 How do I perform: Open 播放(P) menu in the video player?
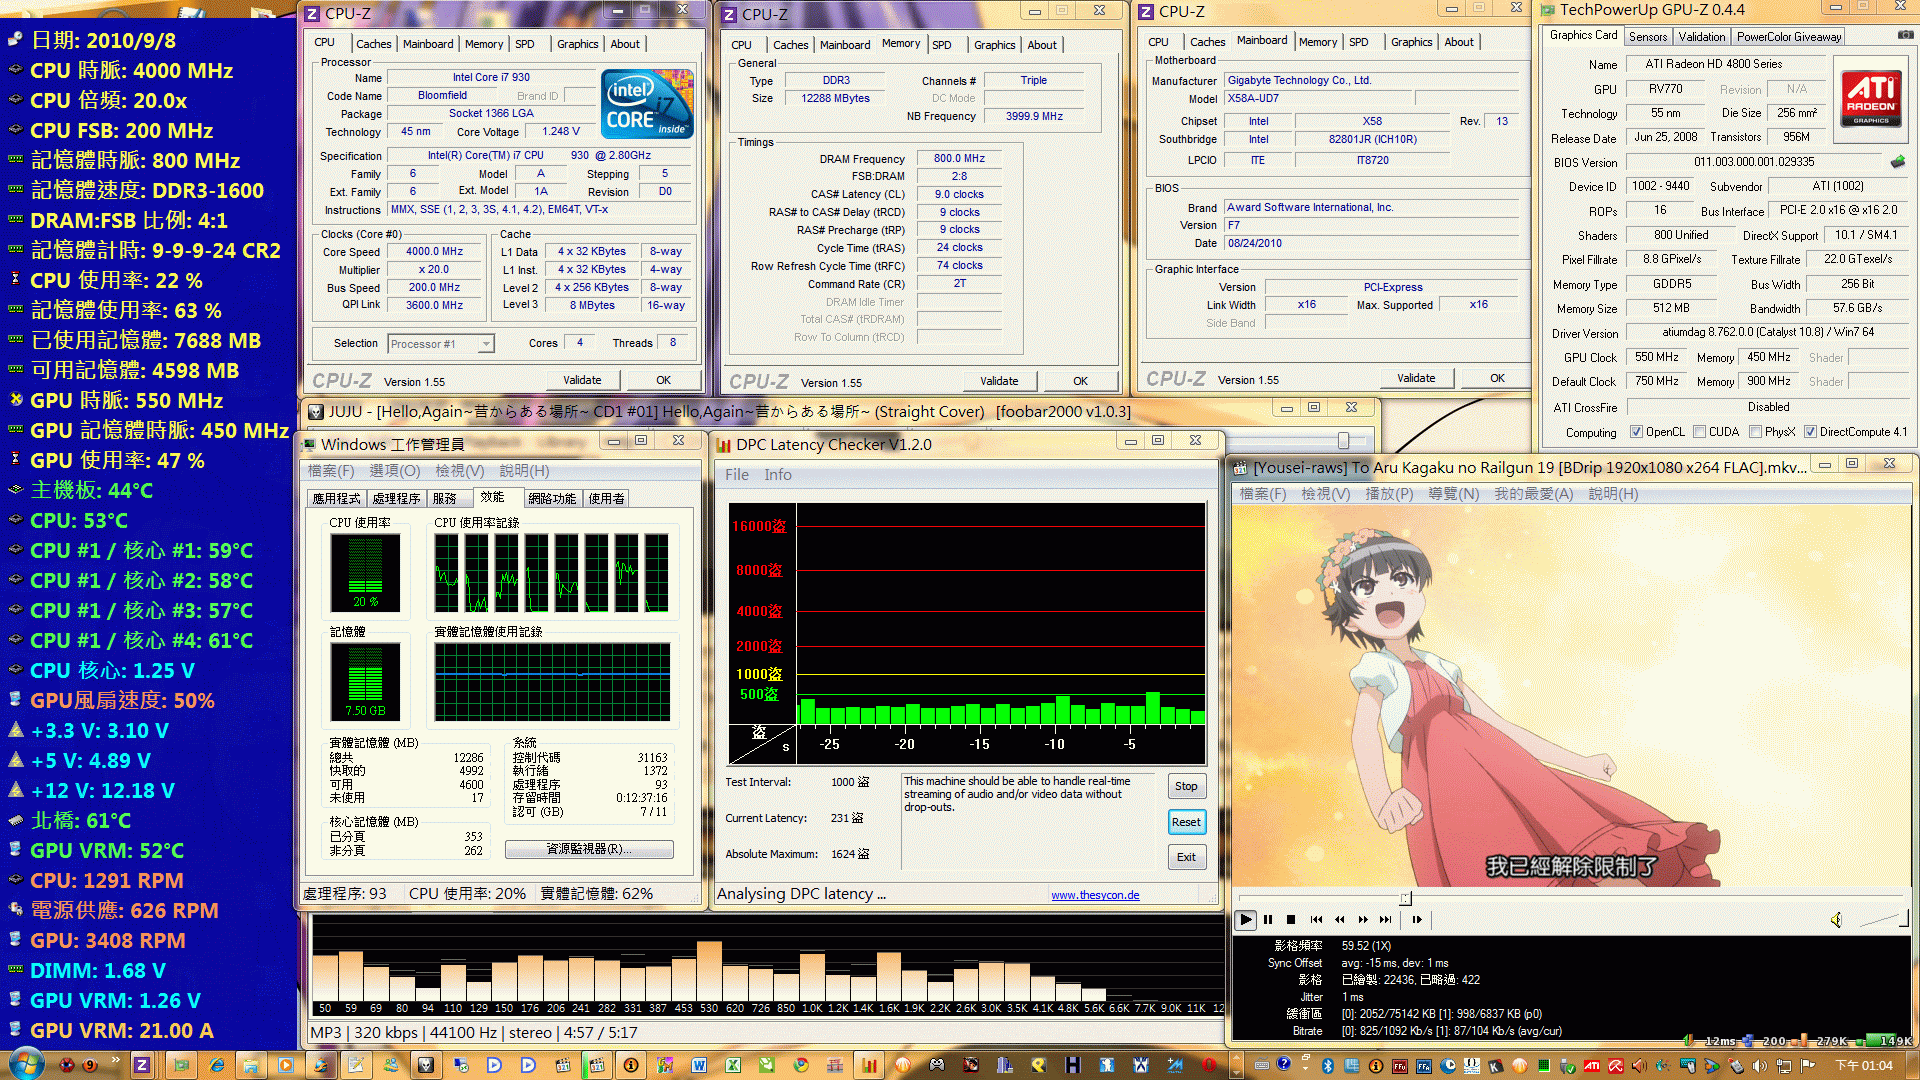[x=1389, y=494]
